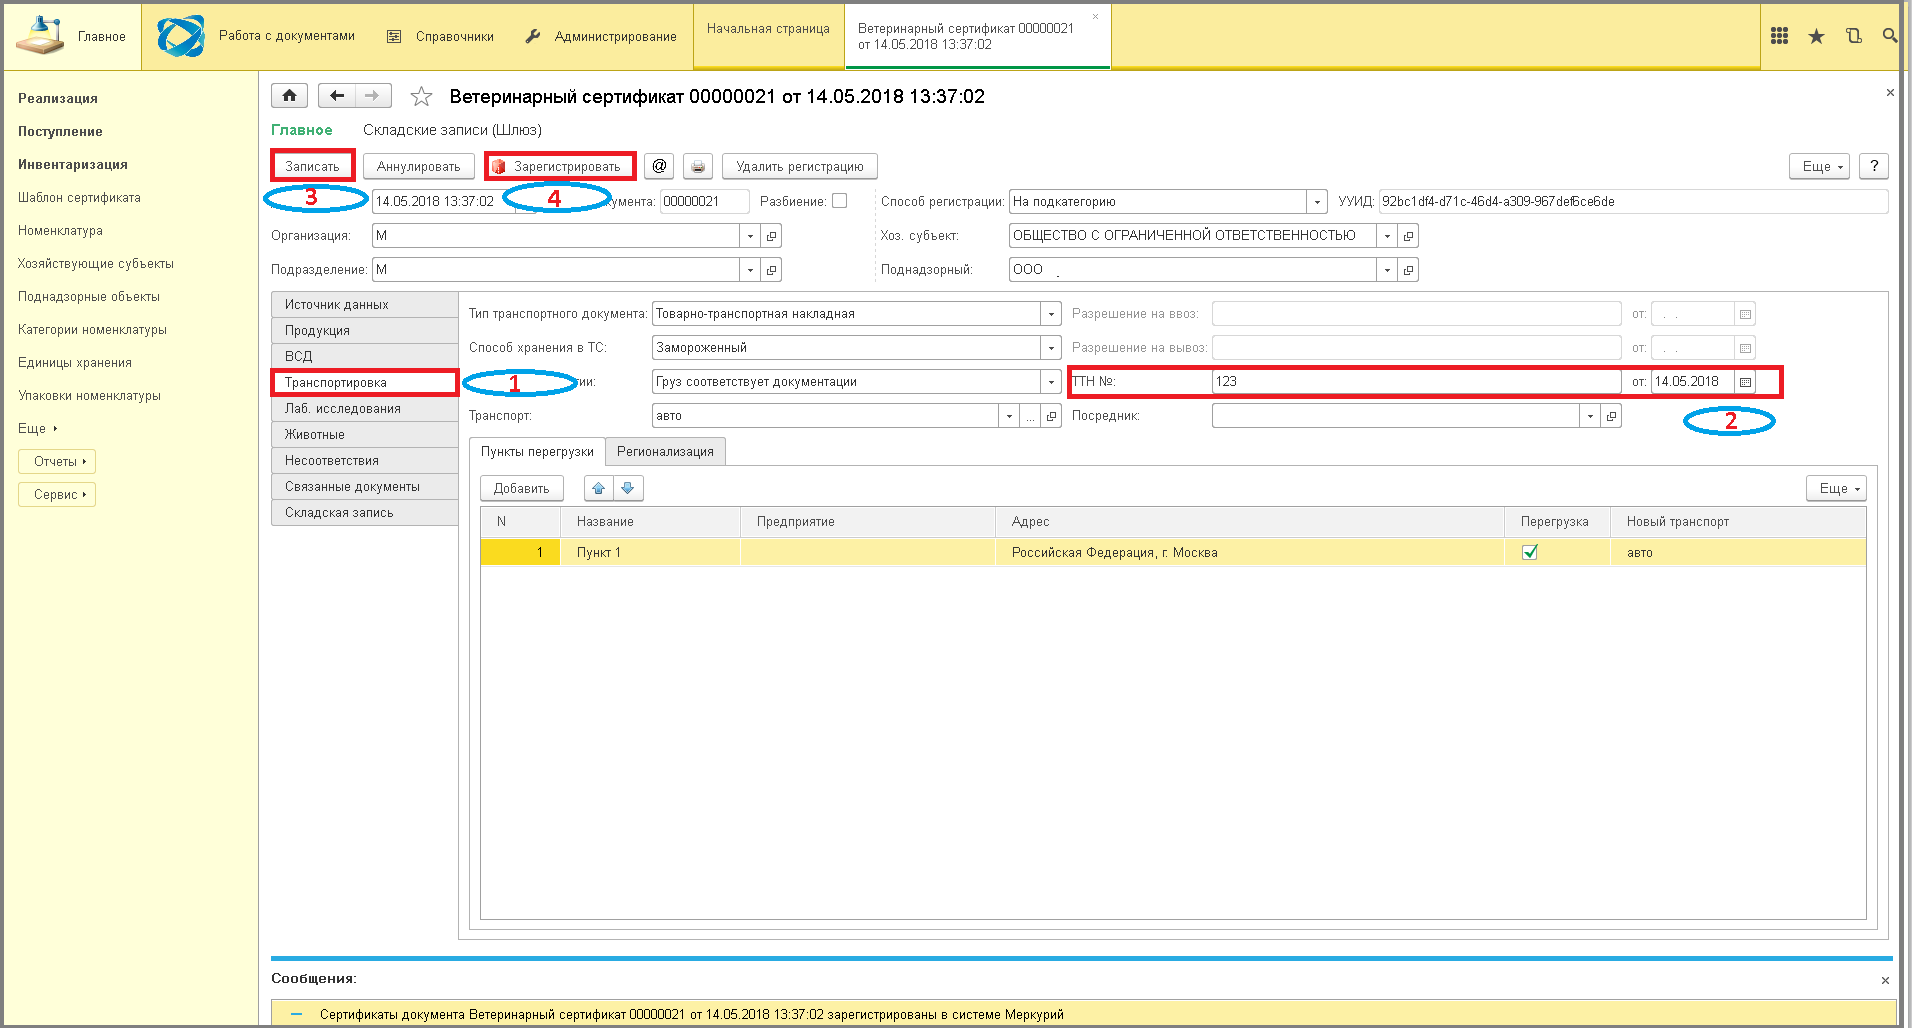Image resolution: width=1912 pixels, height=1028 pixels.
Task: Open Организация value form icon
Action: pos(771,236)
